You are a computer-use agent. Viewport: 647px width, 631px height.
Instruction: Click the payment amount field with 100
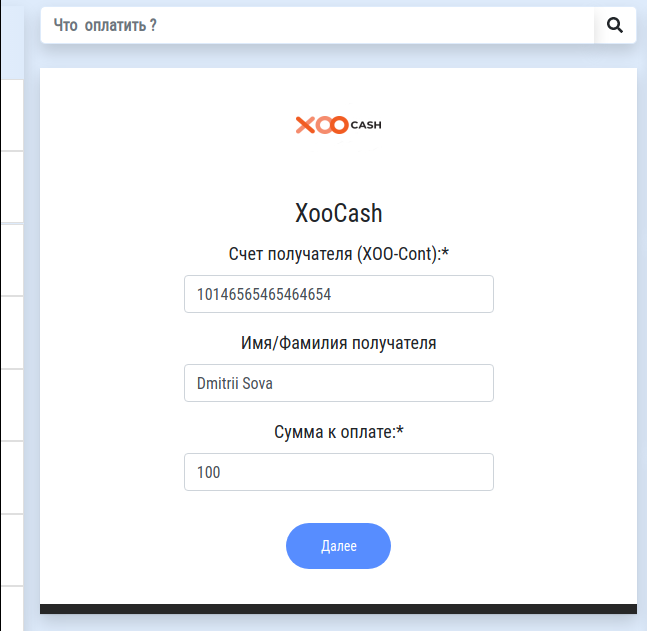click(x=339, y=472)
